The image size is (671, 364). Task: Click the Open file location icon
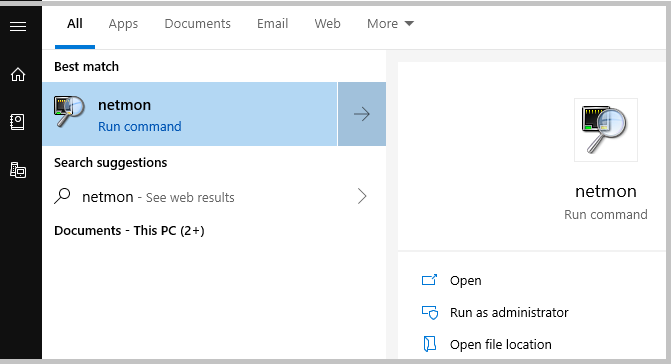coord(429,344)
